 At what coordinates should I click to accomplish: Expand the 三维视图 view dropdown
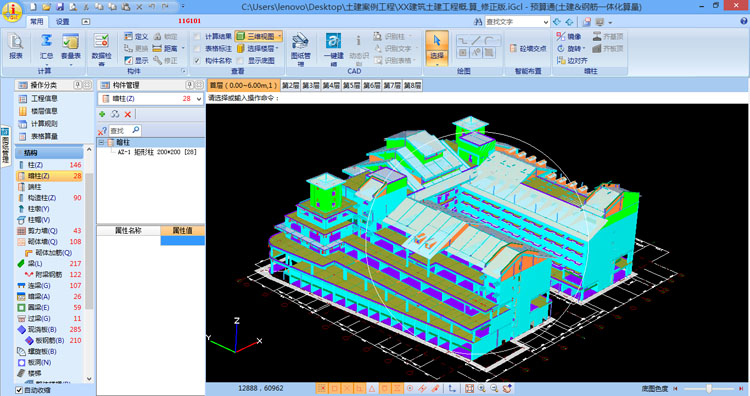[x=279, y=36]
